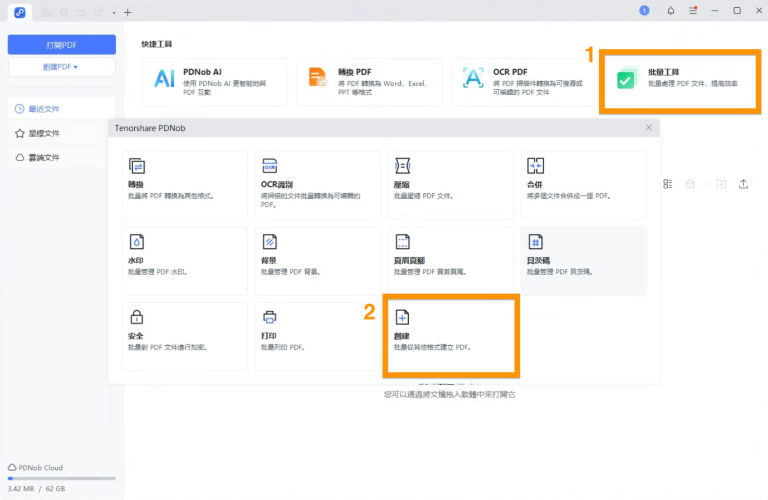768x500 pixels.
Task: Click the Tenorshare PDNob dialog title
Action: 150,128
